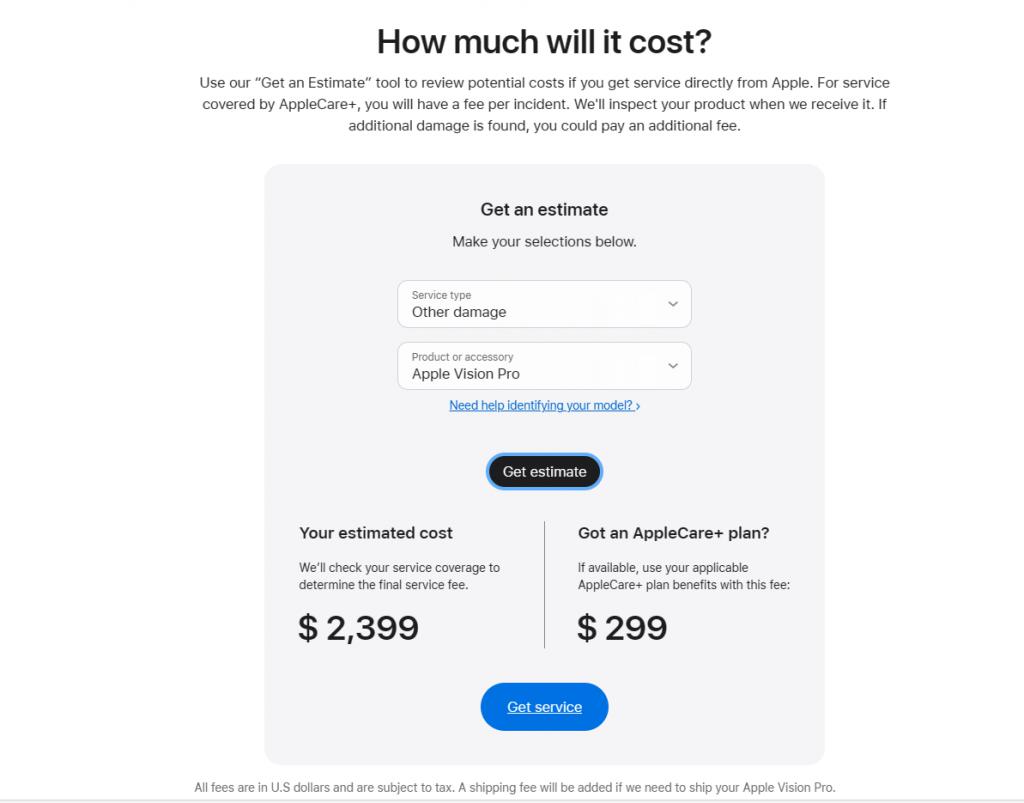Open "Need help identifying your model?" link
Screen dimensions: 1024x803
point(544,406)
